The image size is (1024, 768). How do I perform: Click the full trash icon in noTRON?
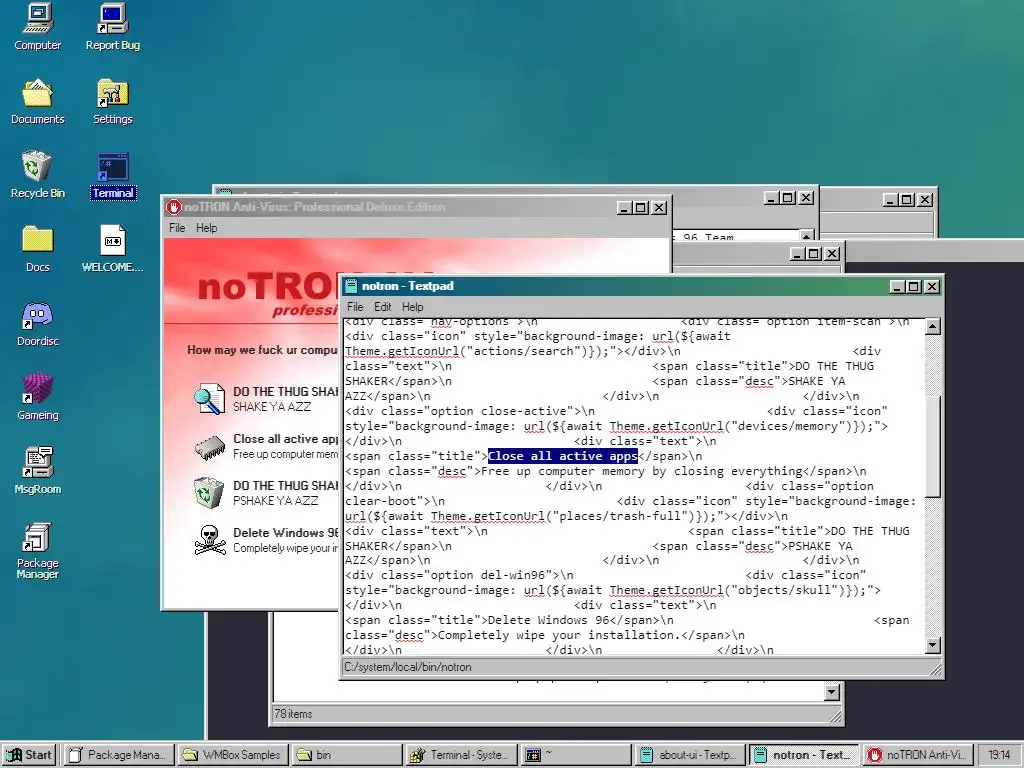(210, 493)
